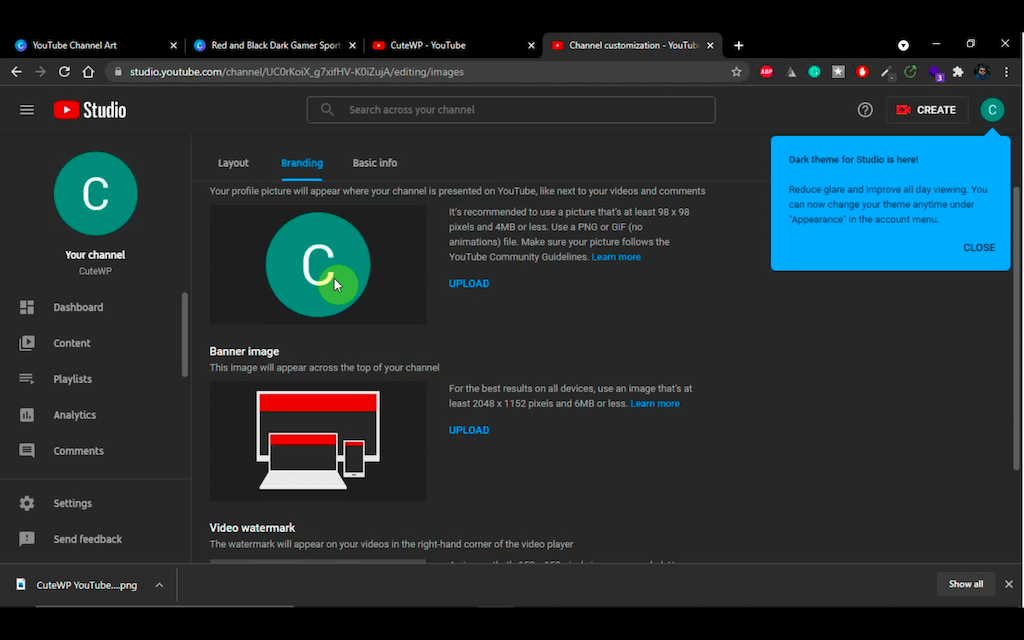1024x640 pixels.
Task: Open Settings gear in the sidebar
Action: tap(72, 503)
